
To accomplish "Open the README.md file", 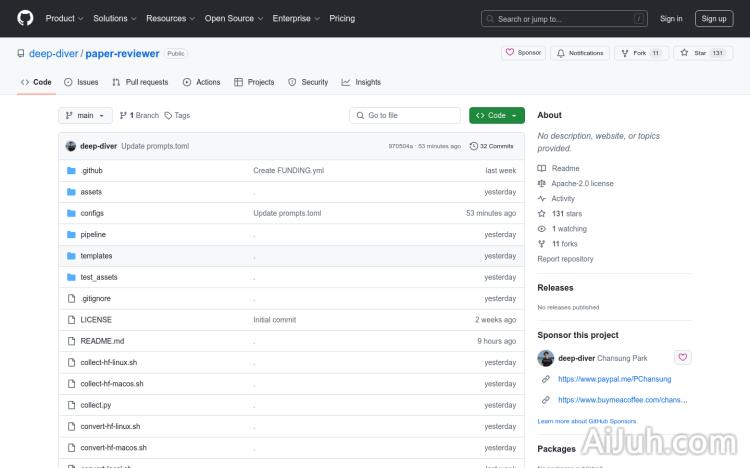I will [x=102, y=341].
